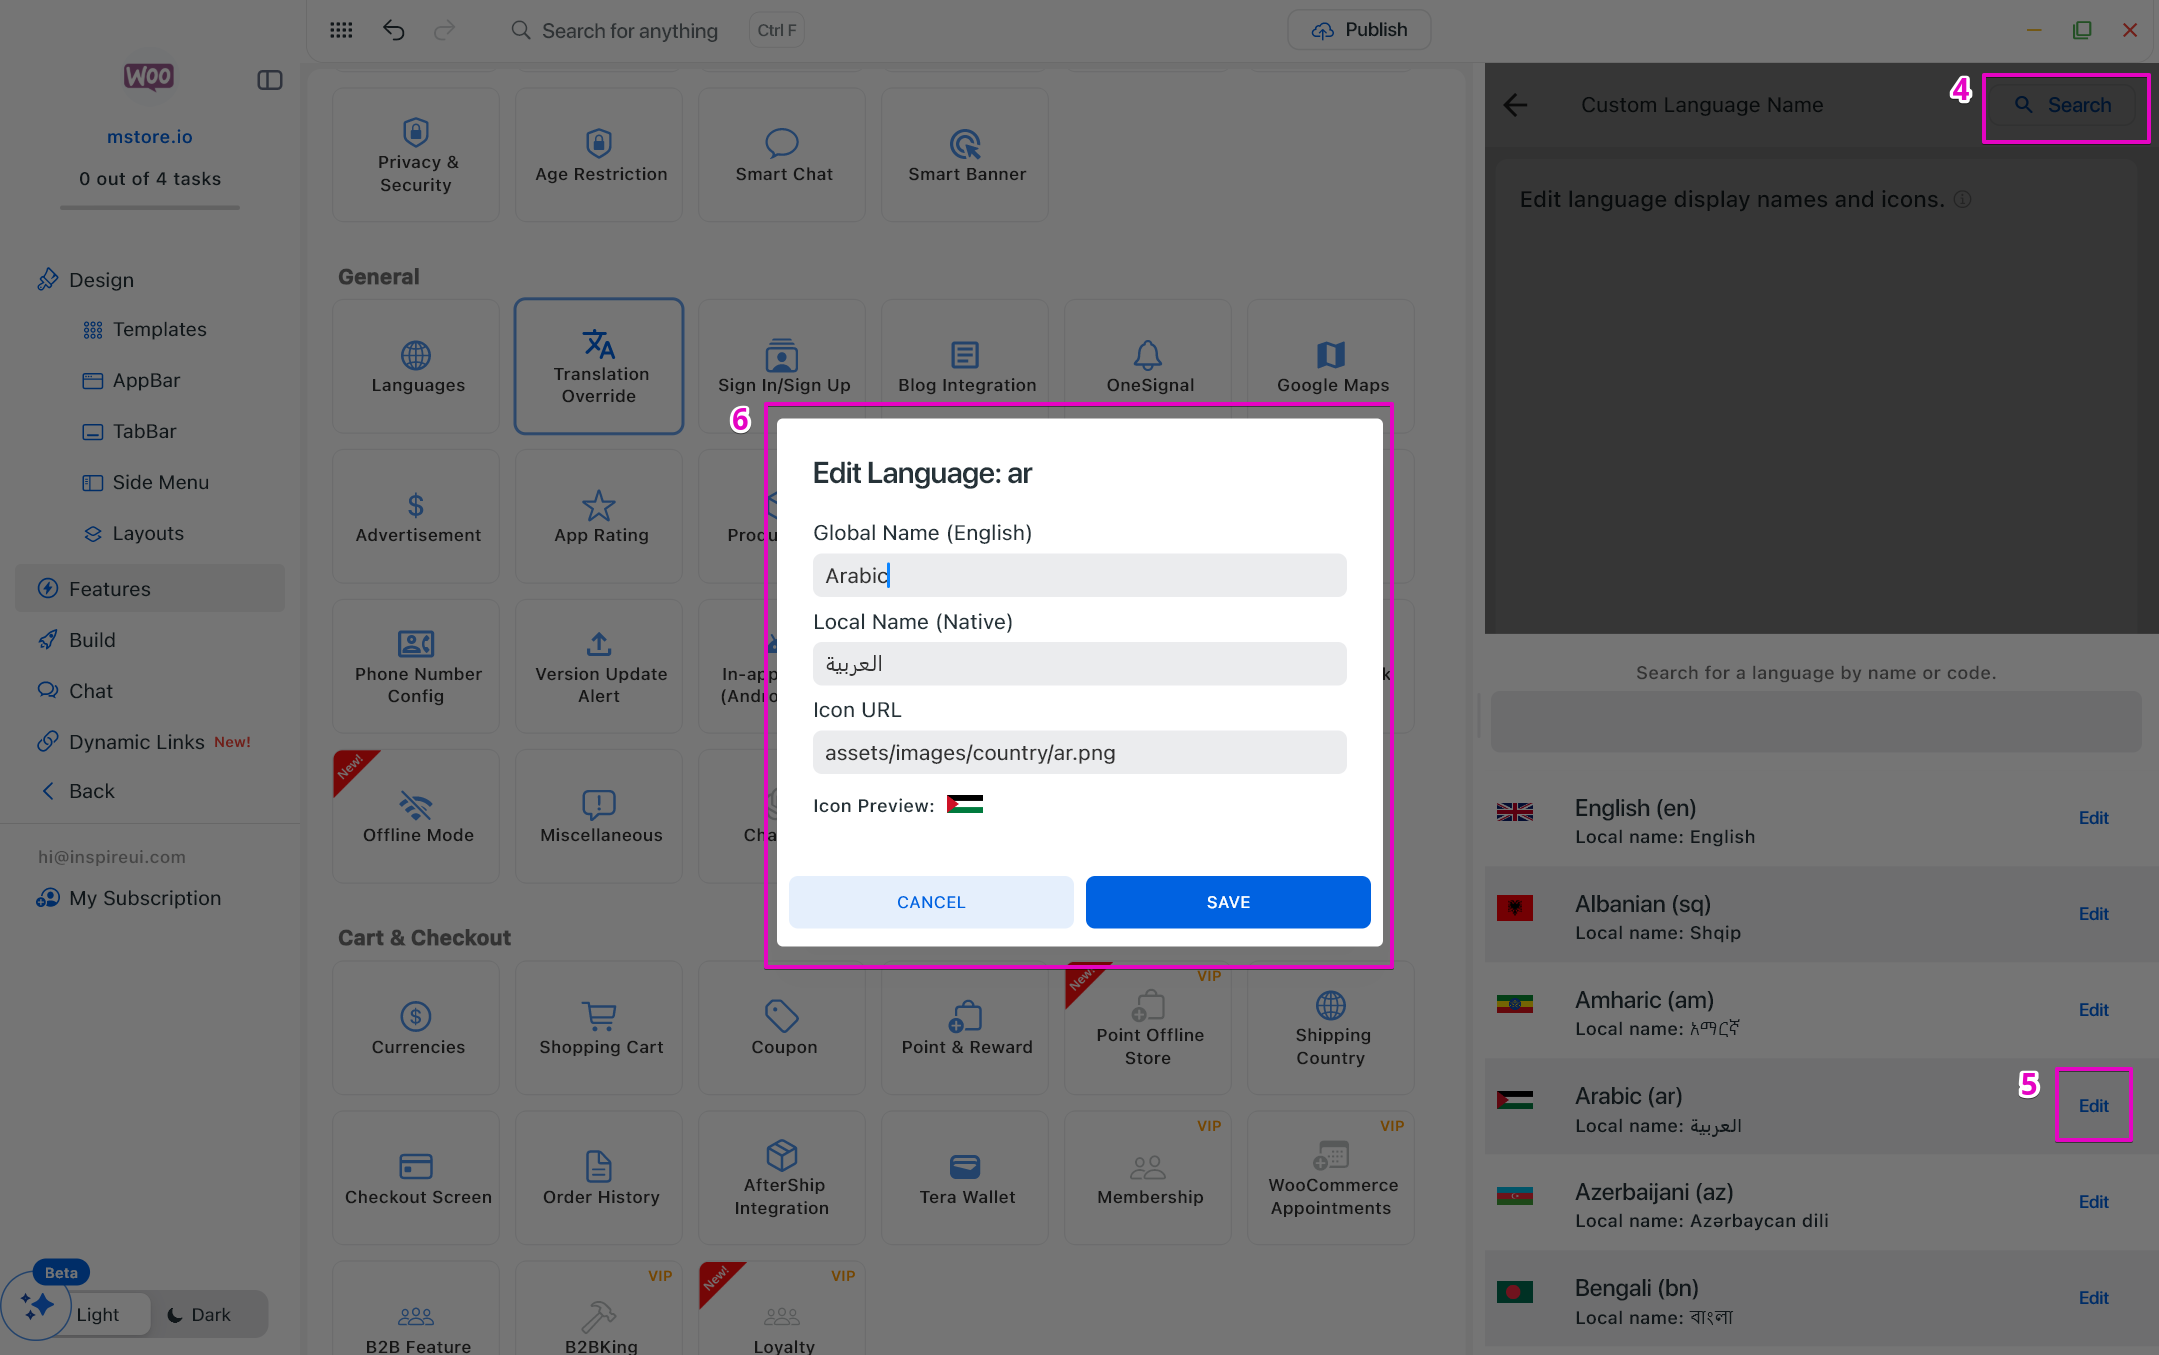Collapse sidebar with panel toggle icon
This screenshot has width=2159, height=1355.
[270, 80]
